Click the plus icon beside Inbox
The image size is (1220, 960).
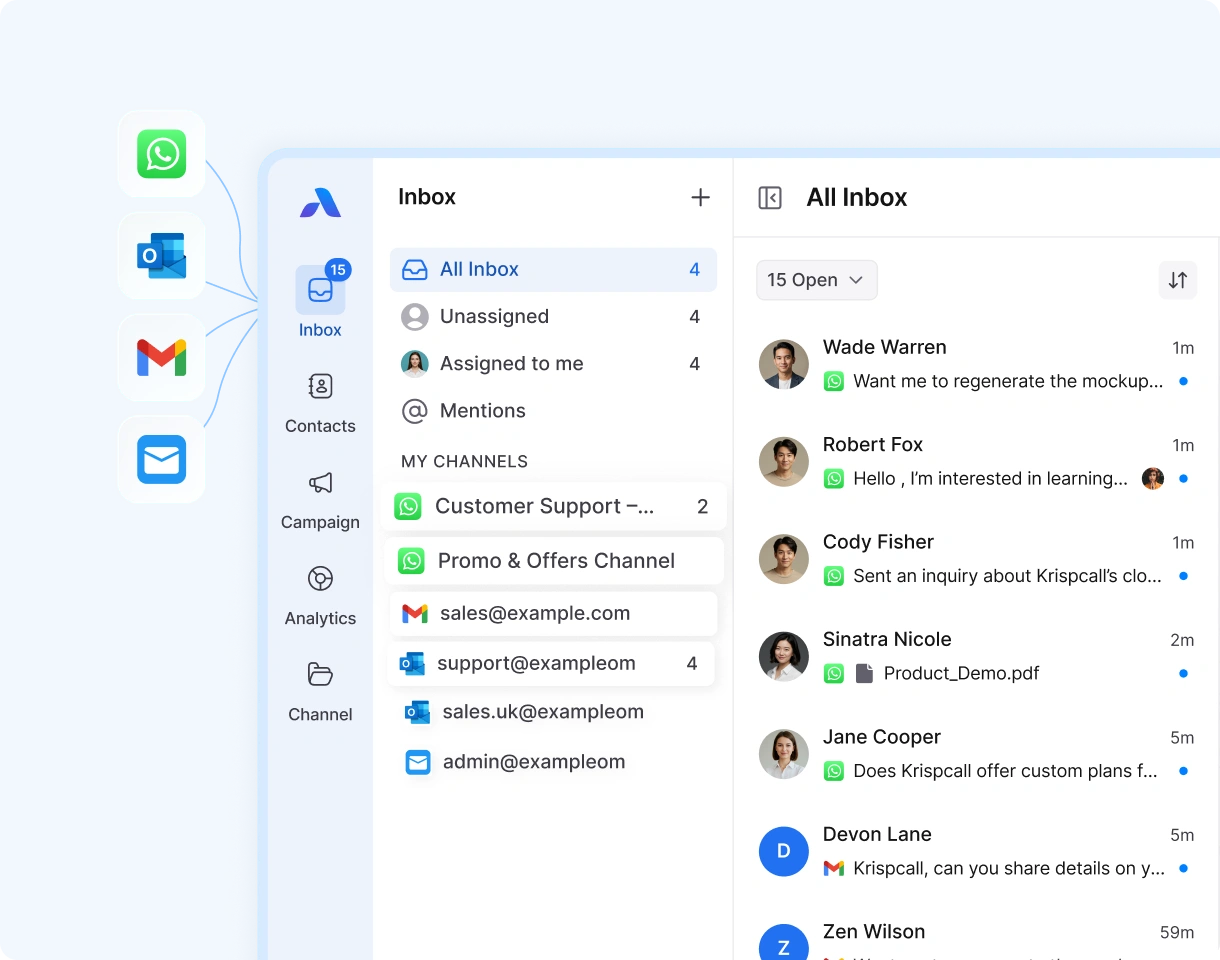700,198
